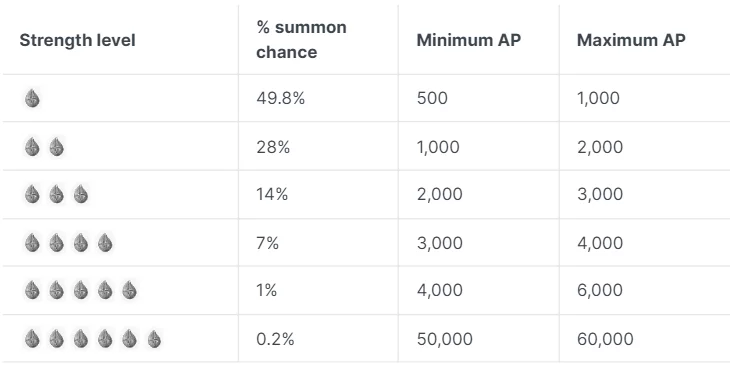Select the 28% summon chance cell
This screenshot has width=730, height=372.
click(273, 147)
